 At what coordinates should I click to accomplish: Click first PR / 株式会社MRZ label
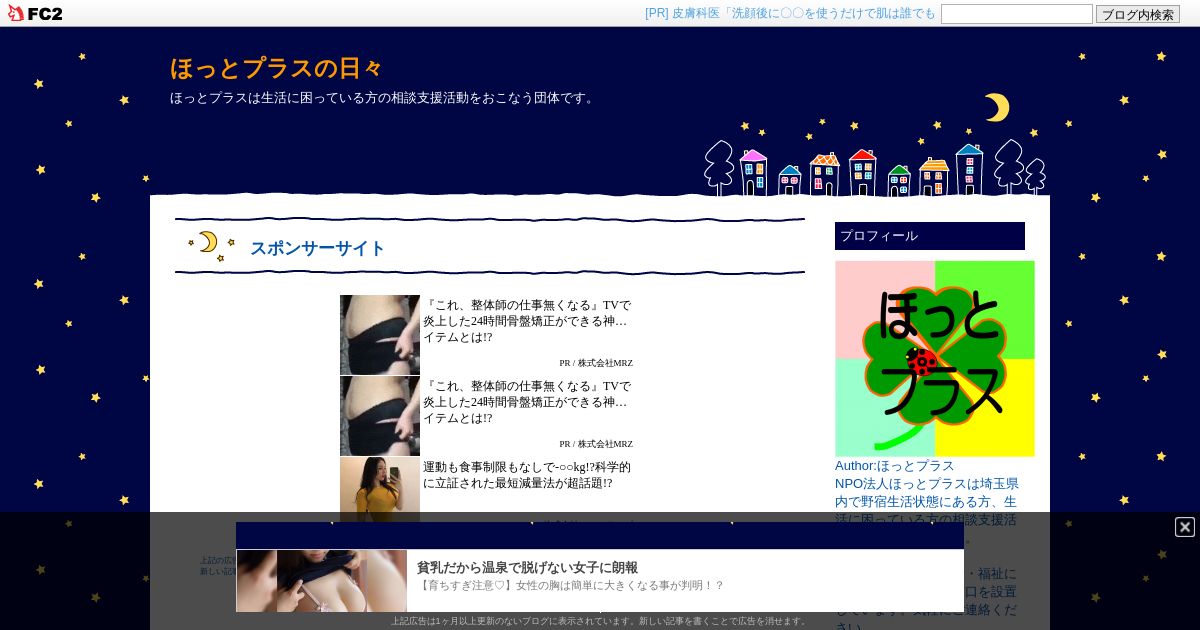(596, 363)
